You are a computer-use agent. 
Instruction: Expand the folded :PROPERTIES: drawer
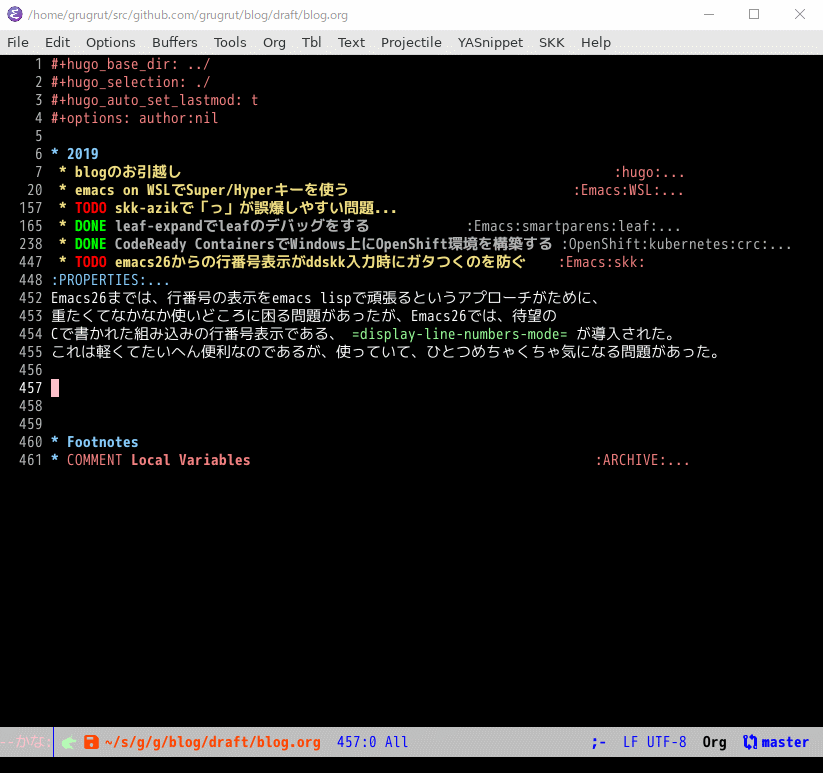(110, 280)
